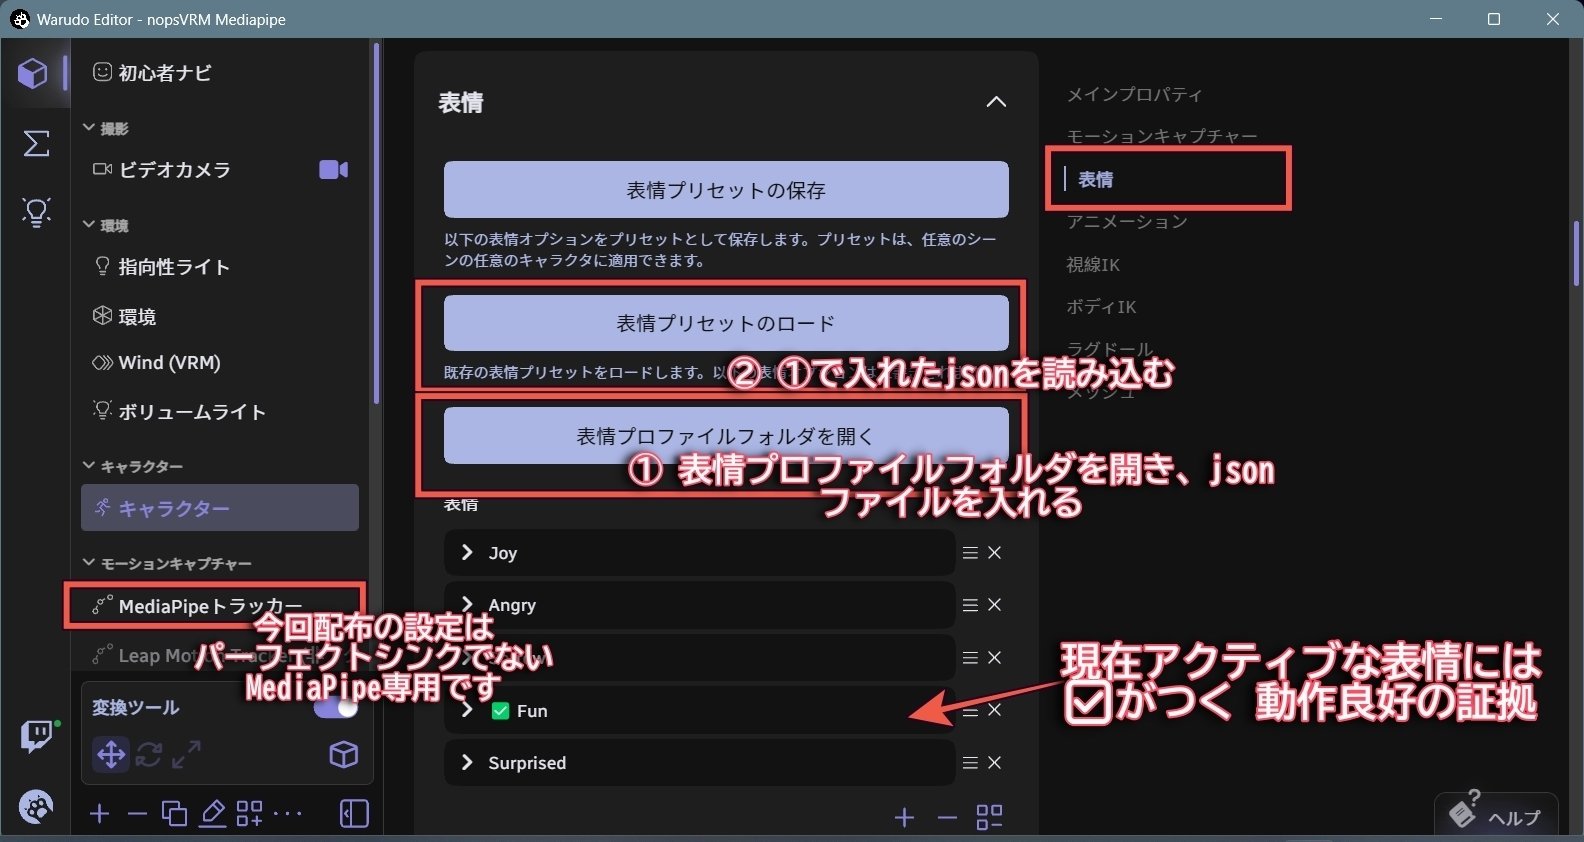The width and height of the screenshot is (1584, 842).
Task: Toggle the 変換ツール switch
Action: (335, 708)
